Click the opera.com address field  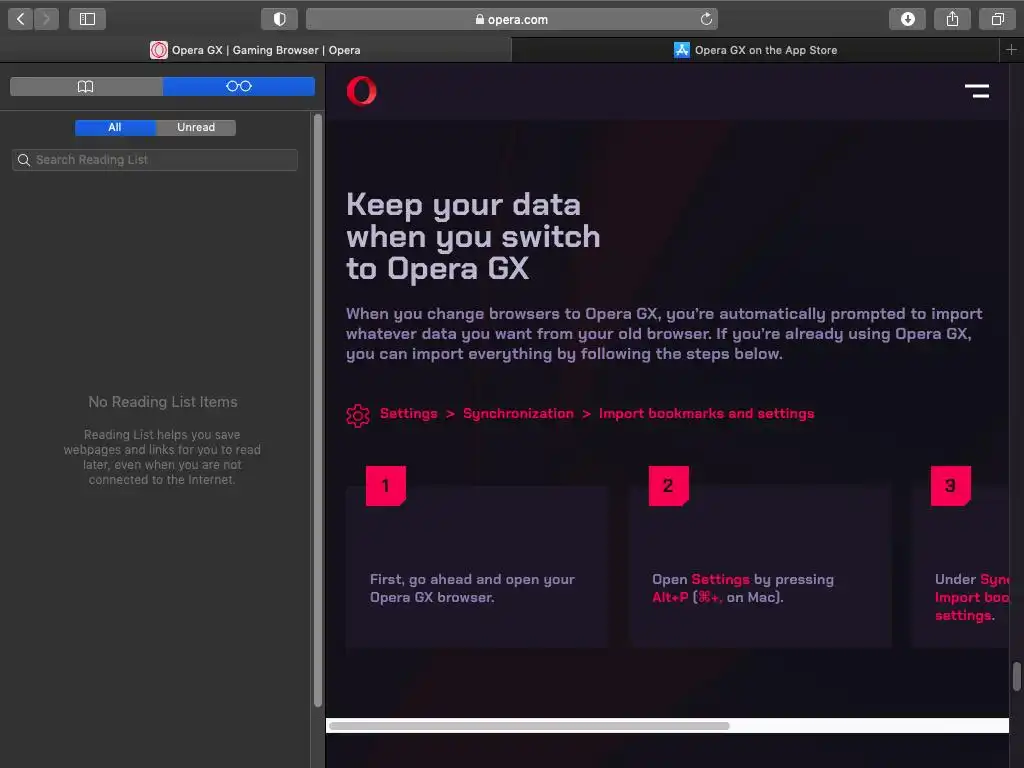click(x=511, y=19)
